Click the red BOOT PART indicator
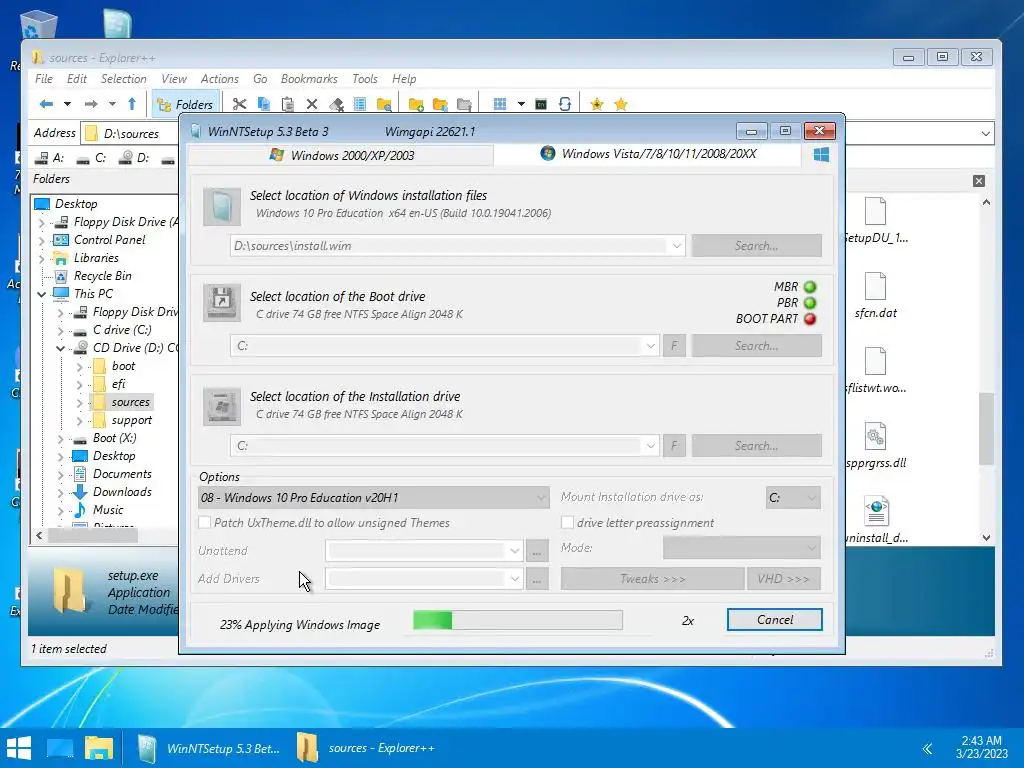1024x768 pixels. click(x=810, y=319)
